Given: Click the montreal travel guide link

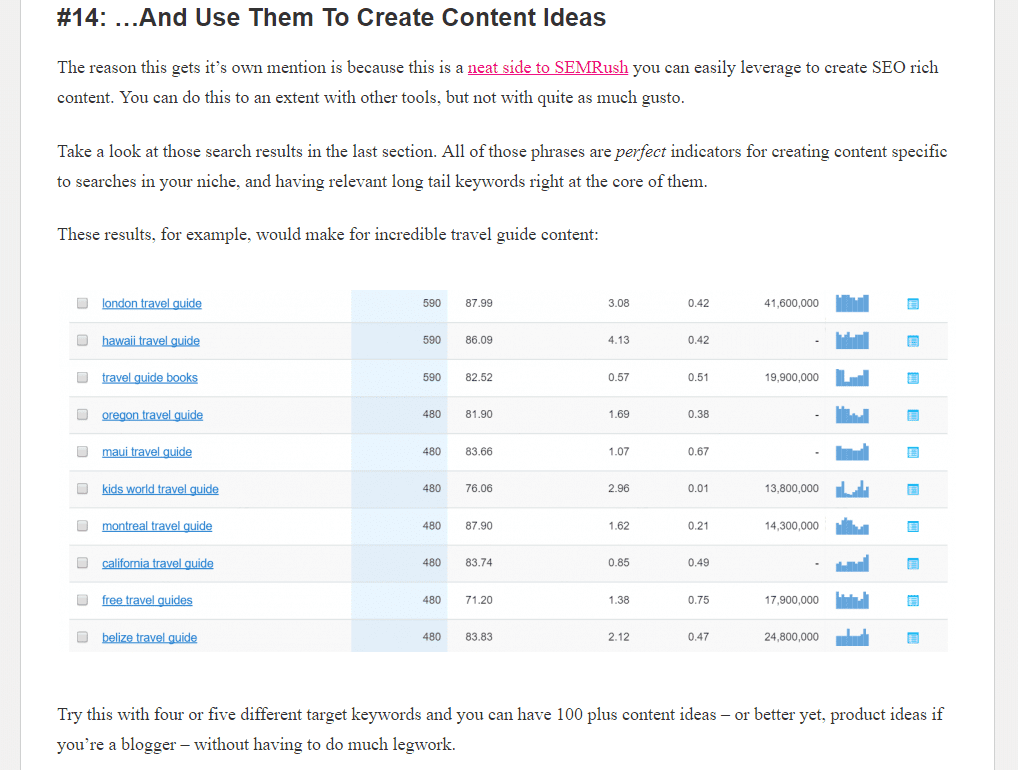Looking at the screenshot, I should (157, 526).
